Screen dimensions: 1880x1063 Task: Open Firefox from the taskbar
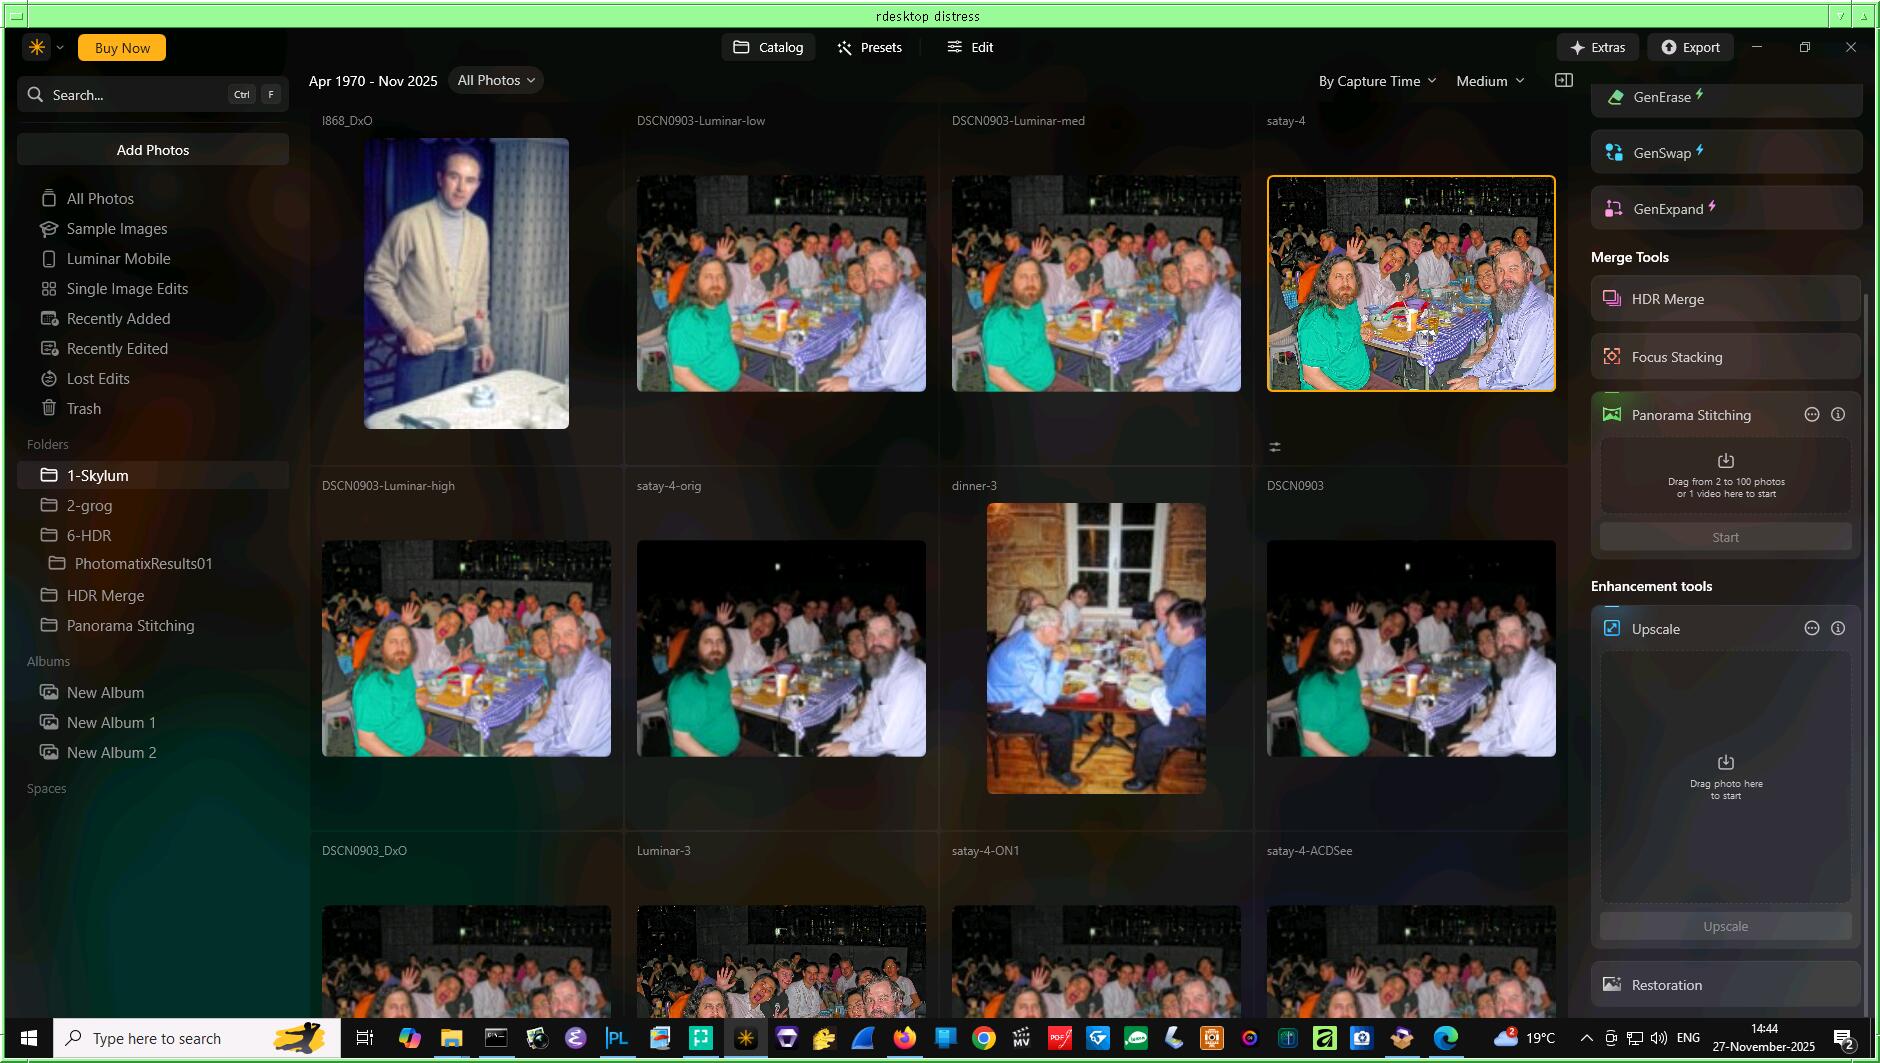(x=904, y=1038)
